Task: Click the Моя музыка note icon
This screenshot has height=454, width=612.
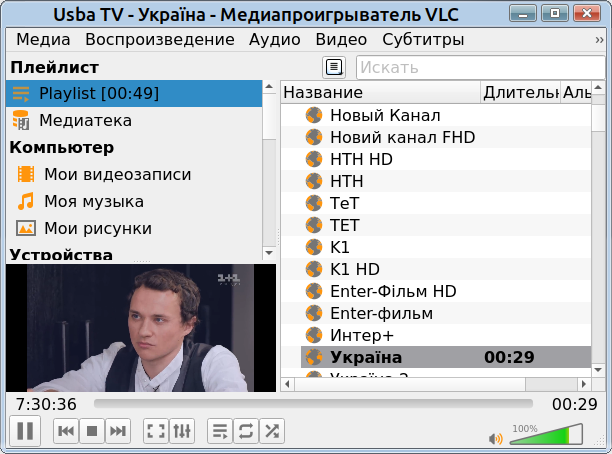Action: (x=26, y=201)
